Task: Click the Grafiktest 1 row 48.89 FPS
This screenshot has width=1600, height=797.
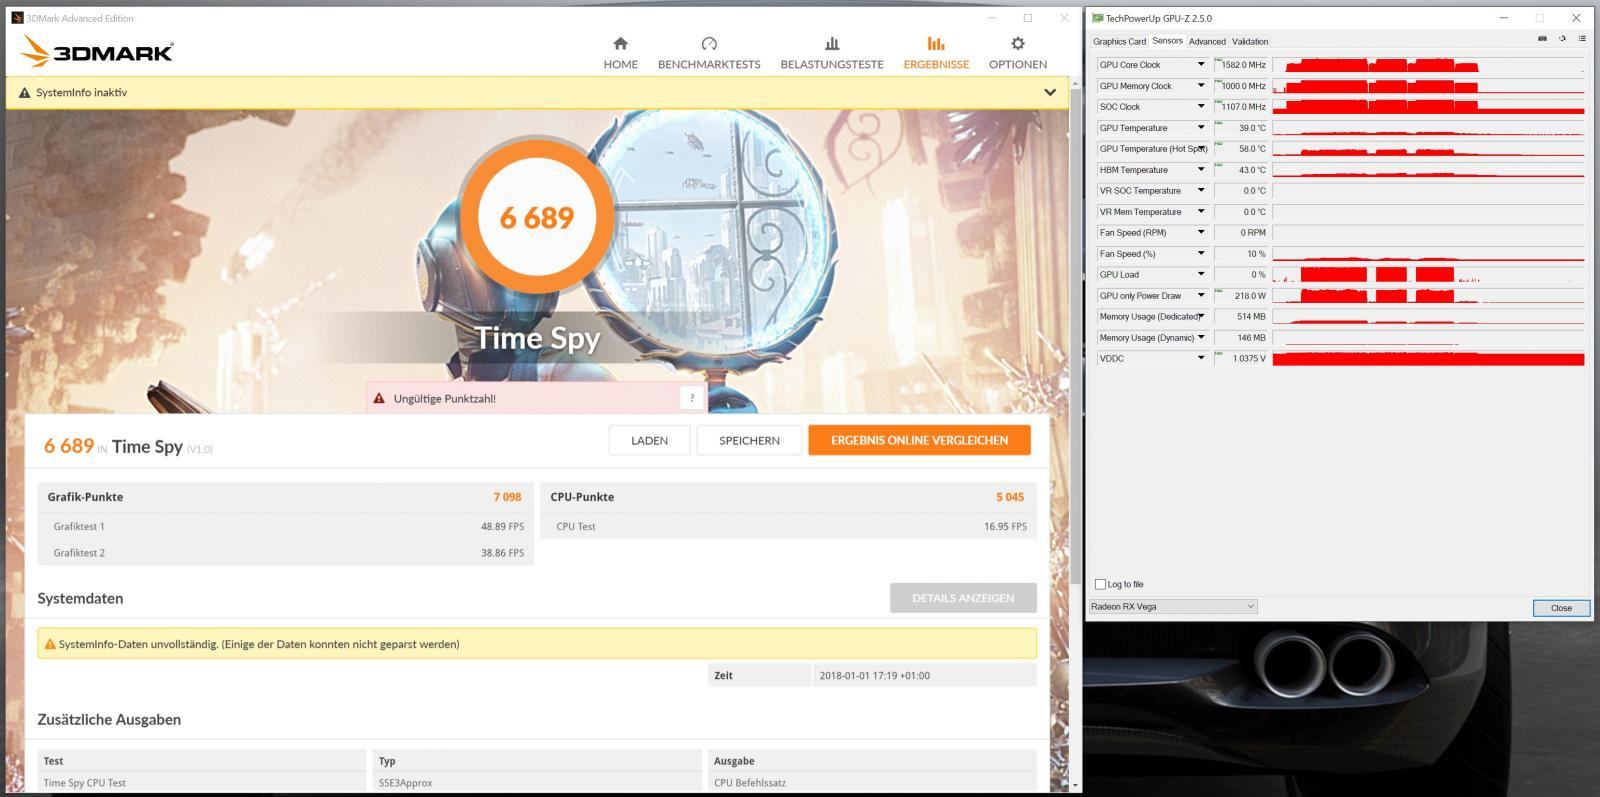Action: [x=286, y=526]
